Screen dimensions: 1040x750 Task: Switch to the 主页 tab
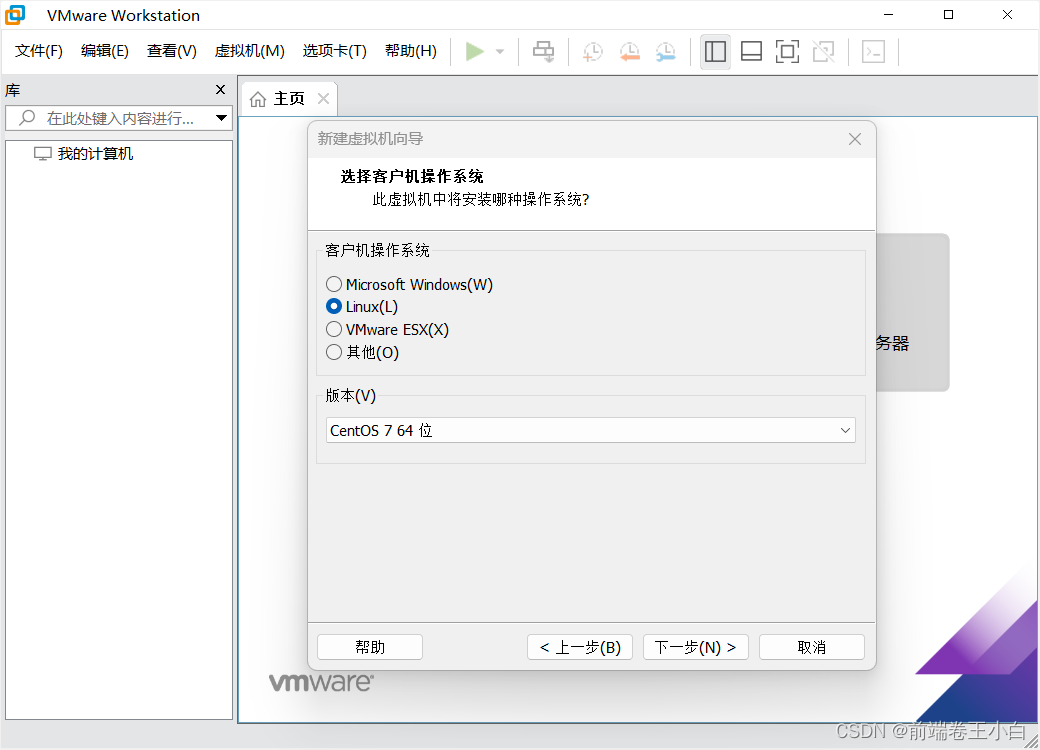coord(289,99)
